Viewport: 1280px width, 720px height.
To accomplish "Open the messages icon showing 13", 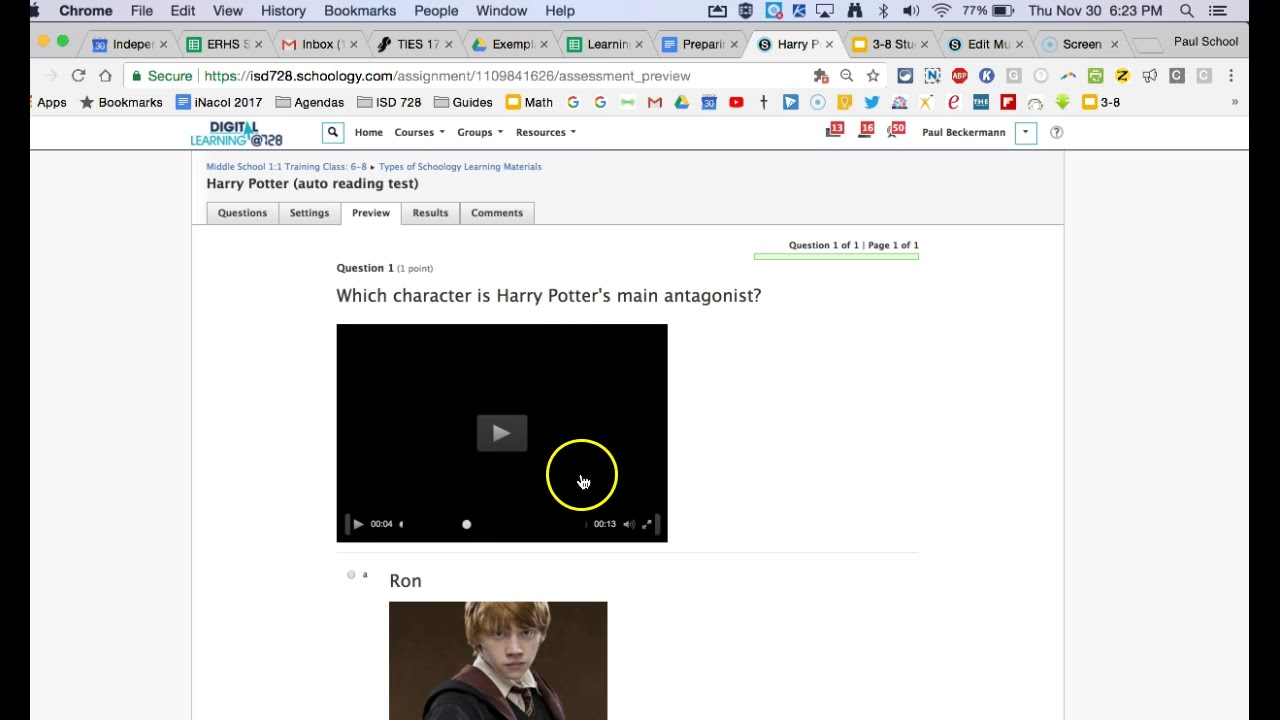I will [x=835, y=130].
